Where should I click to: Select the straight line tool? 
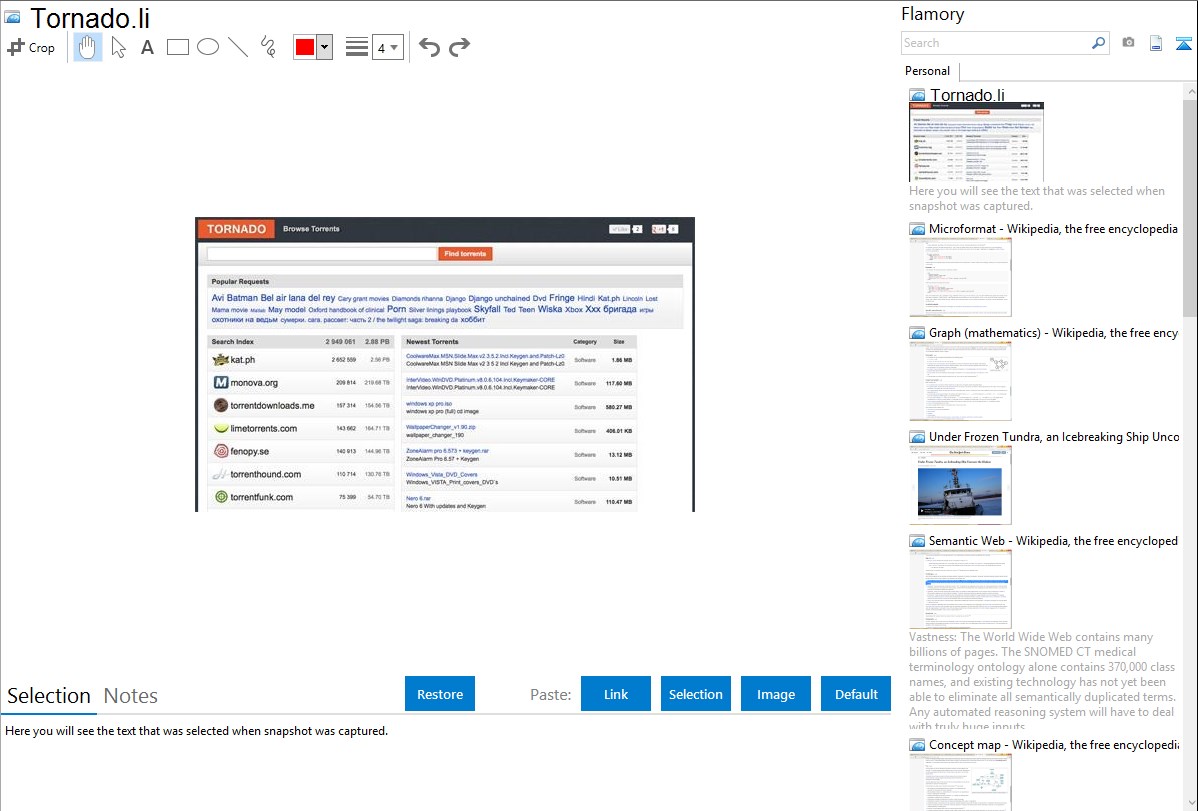point(238,47)
